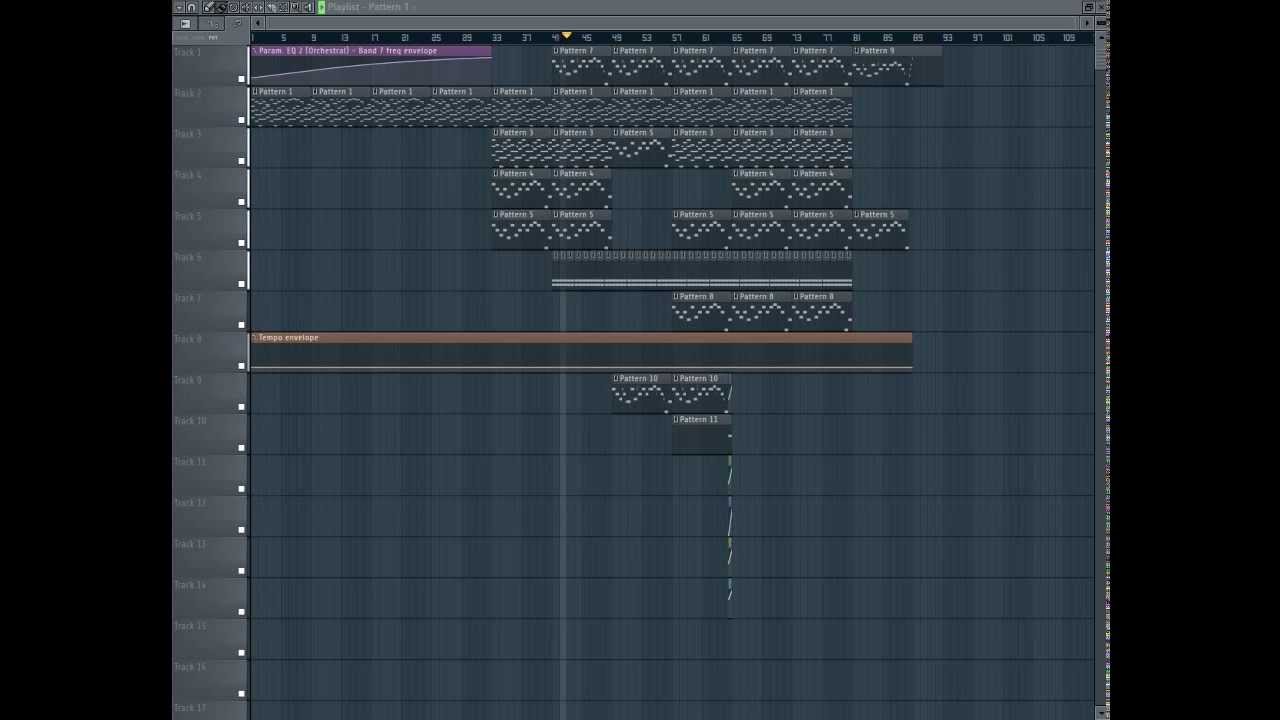Mute Track 16 with its square toggle
This screenshot has height=720, width=1280.
(x=241, y=694)
